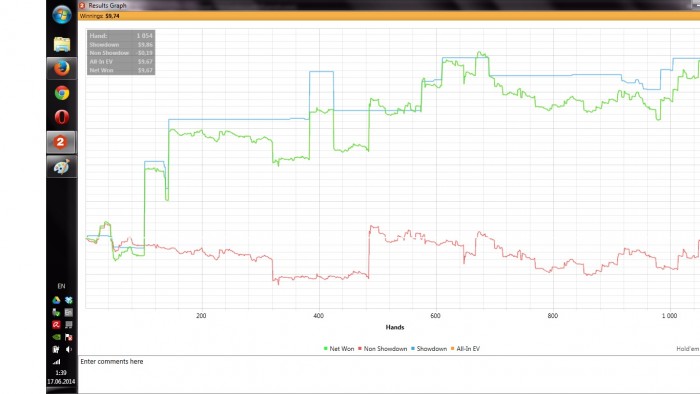Click the Hand: 1 054 stat row
This screenshot has height=394, width=700.
pyautogui.click(x=121, y=36)
